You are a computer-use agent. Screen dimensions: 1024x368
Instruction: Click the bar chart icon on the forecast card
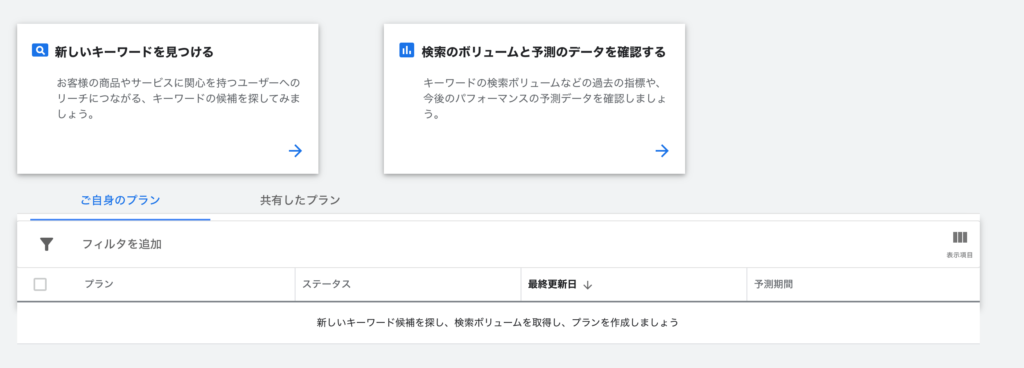pos(406,50)
